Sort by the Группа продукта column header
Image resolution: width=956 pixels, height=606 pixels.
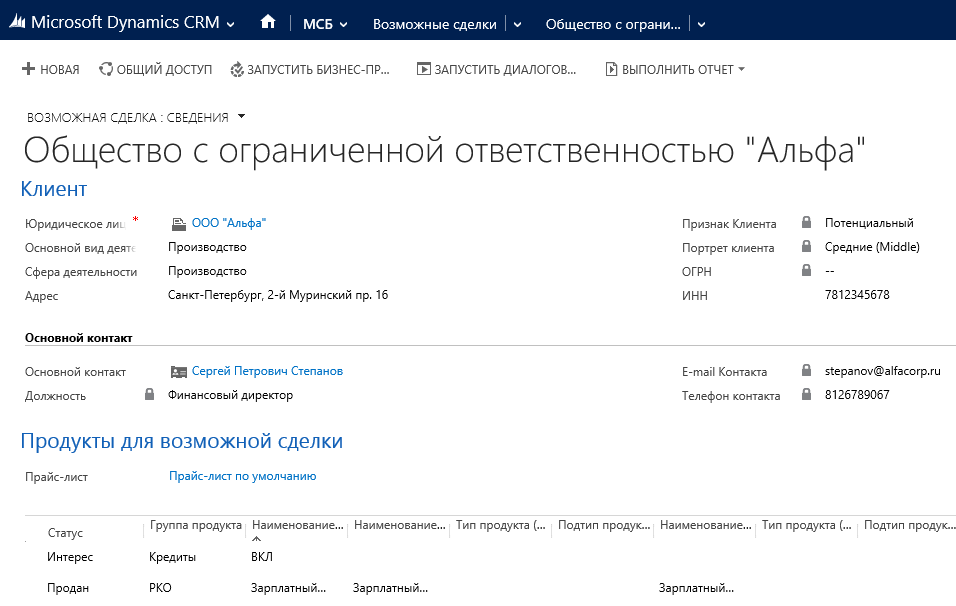pyautogui.click(x=196, y=526)
